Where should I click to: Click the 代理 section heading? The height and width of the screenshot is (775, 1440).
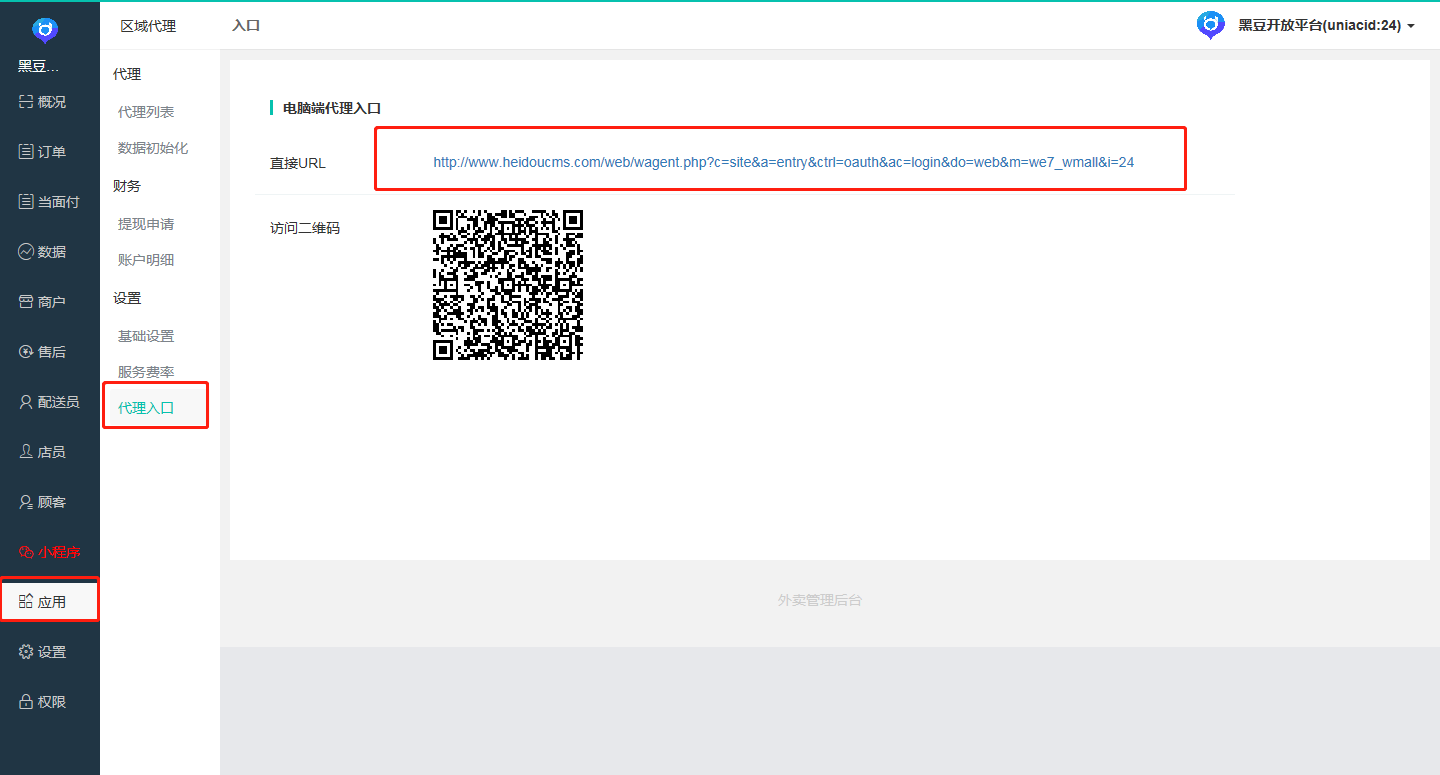[x=127, y=74]
